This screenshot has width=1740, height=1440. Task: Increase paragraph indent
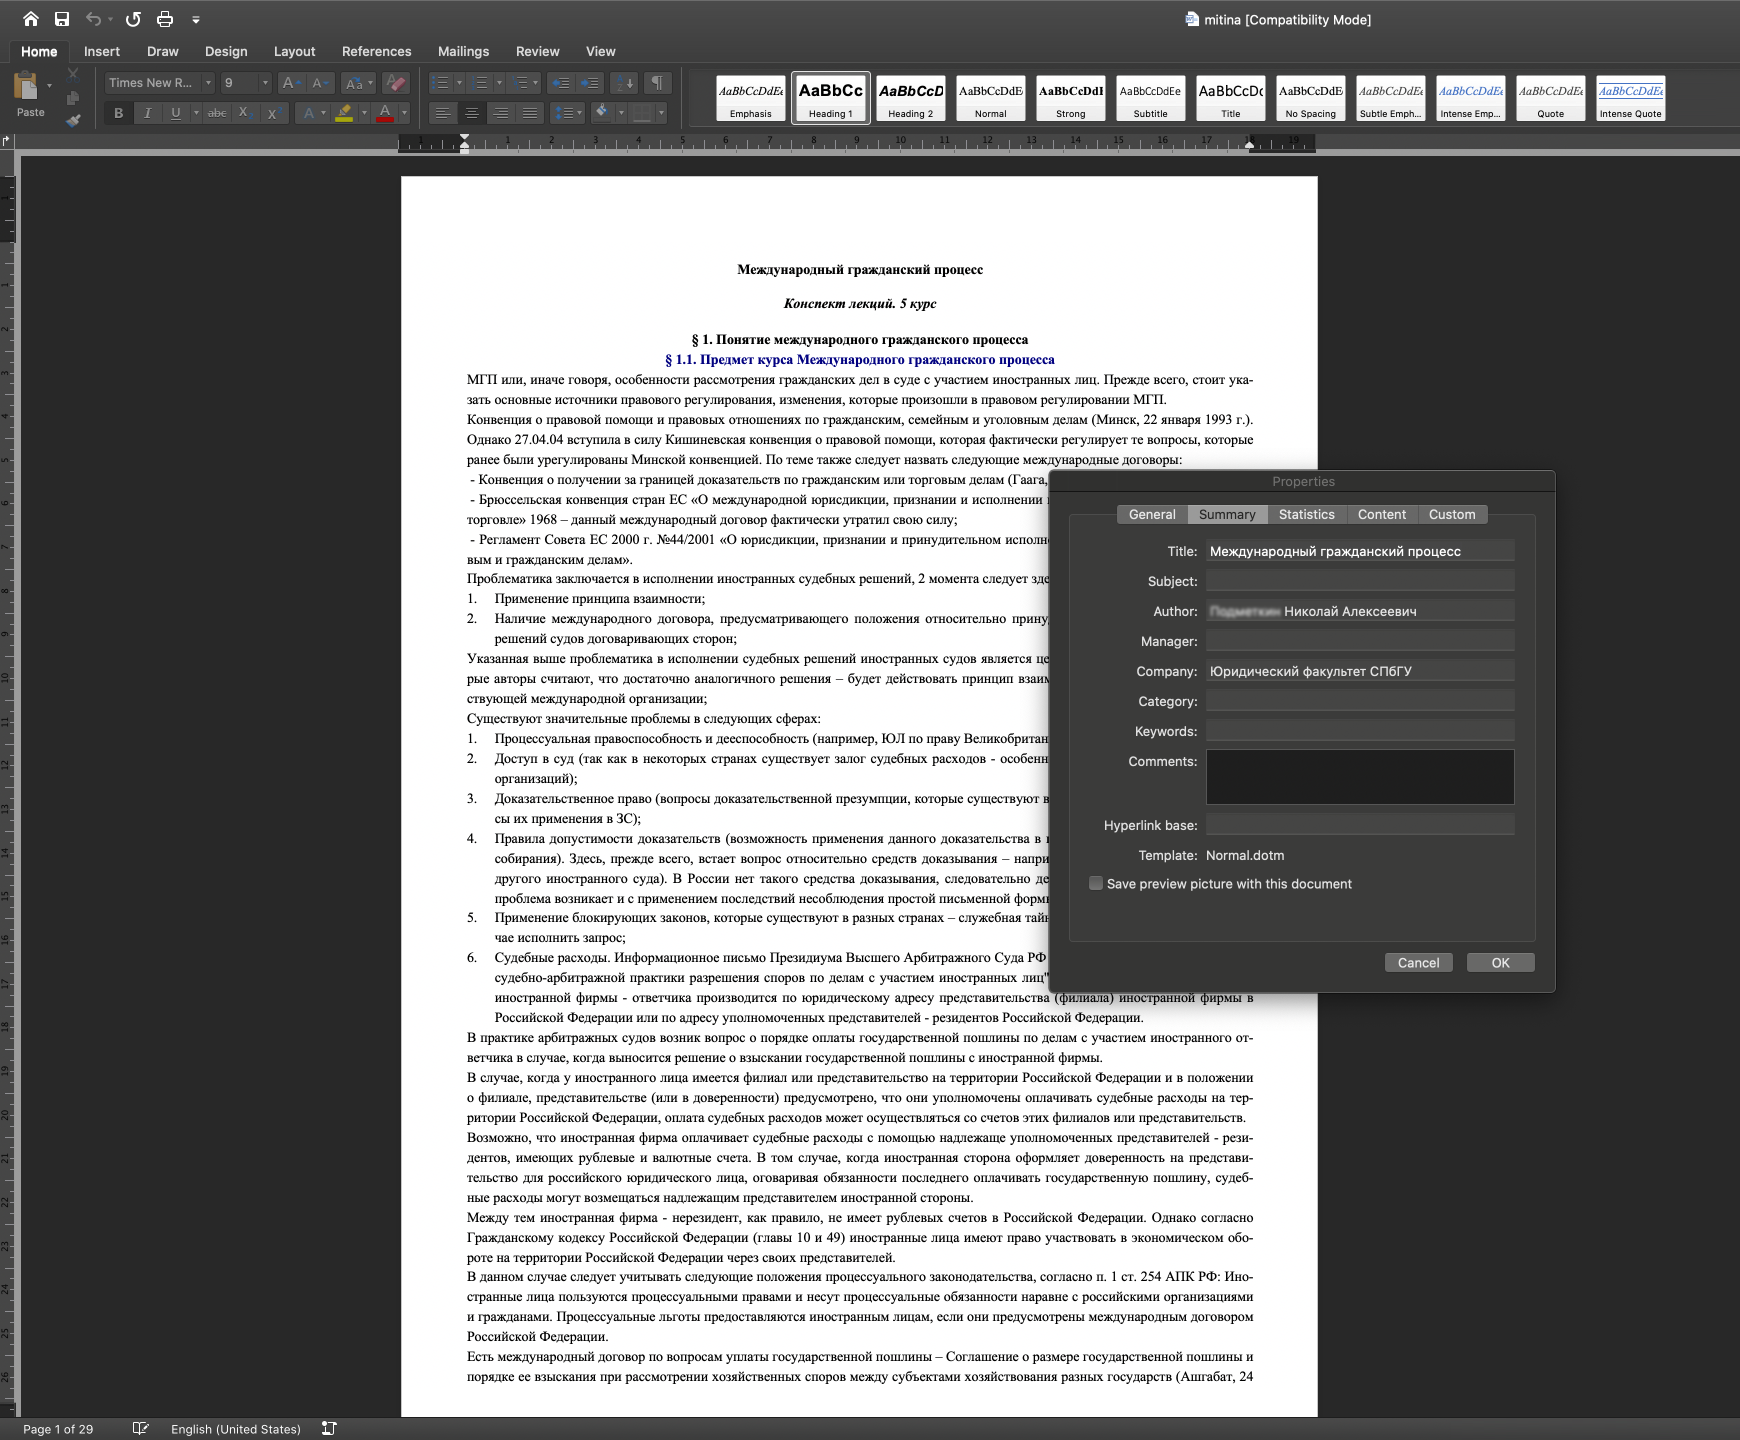pos(591,83)
